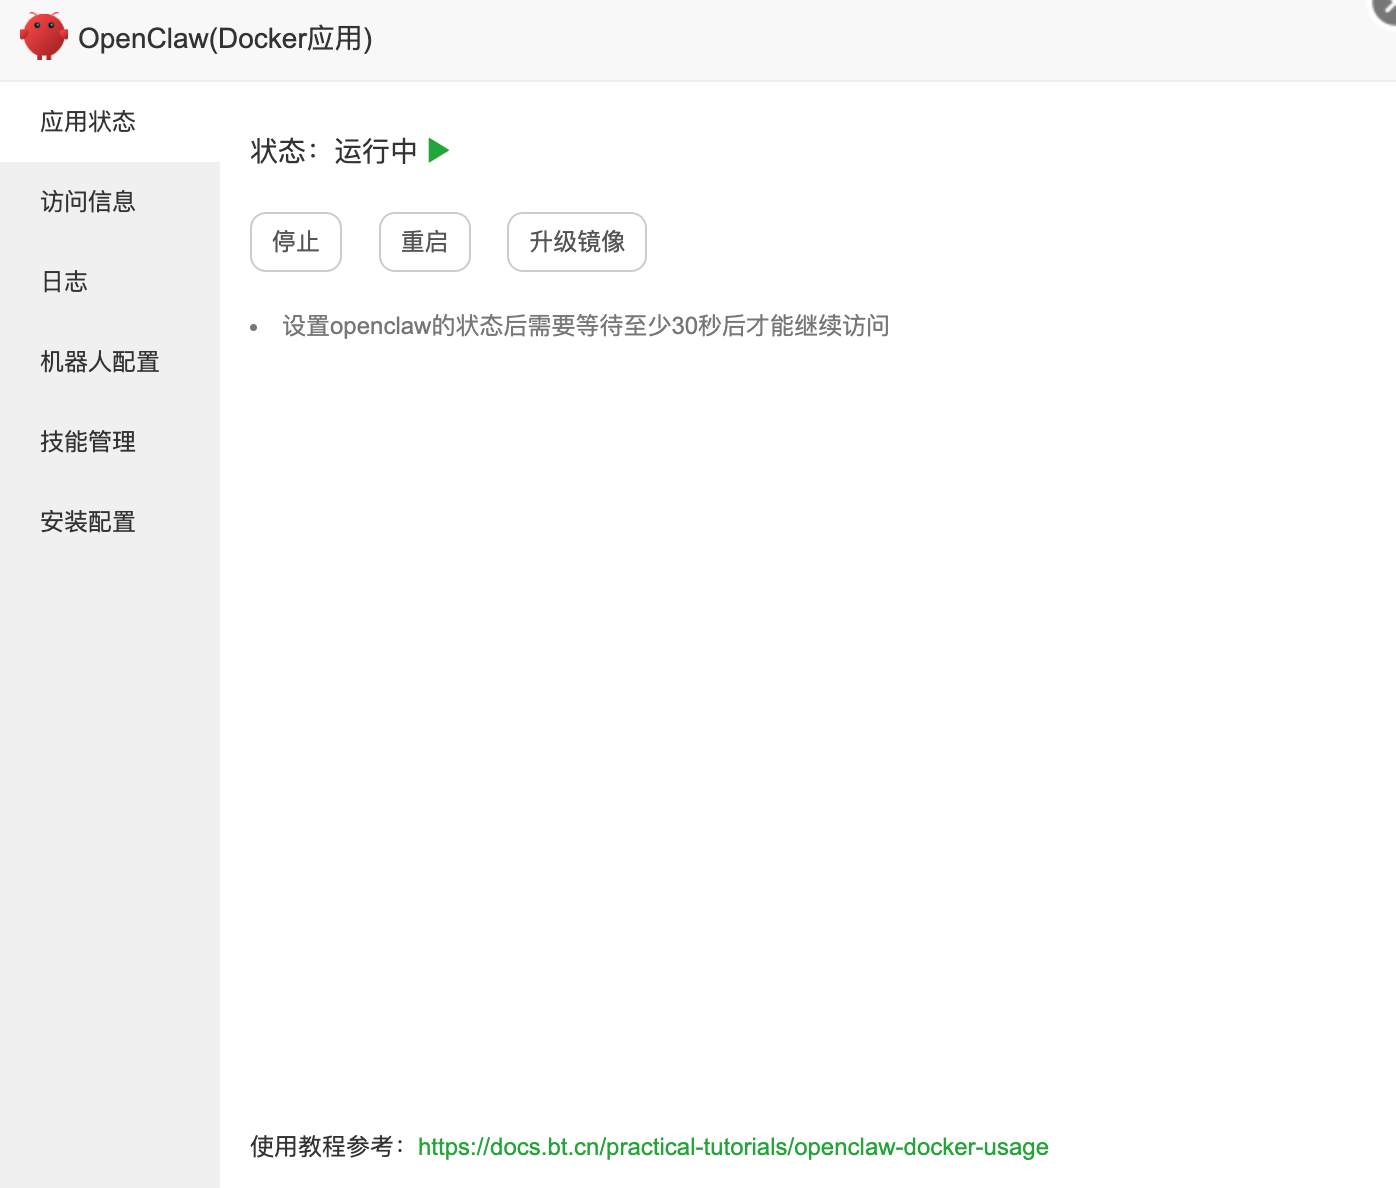Click the red pig logo icon

(x=44, y=35)
